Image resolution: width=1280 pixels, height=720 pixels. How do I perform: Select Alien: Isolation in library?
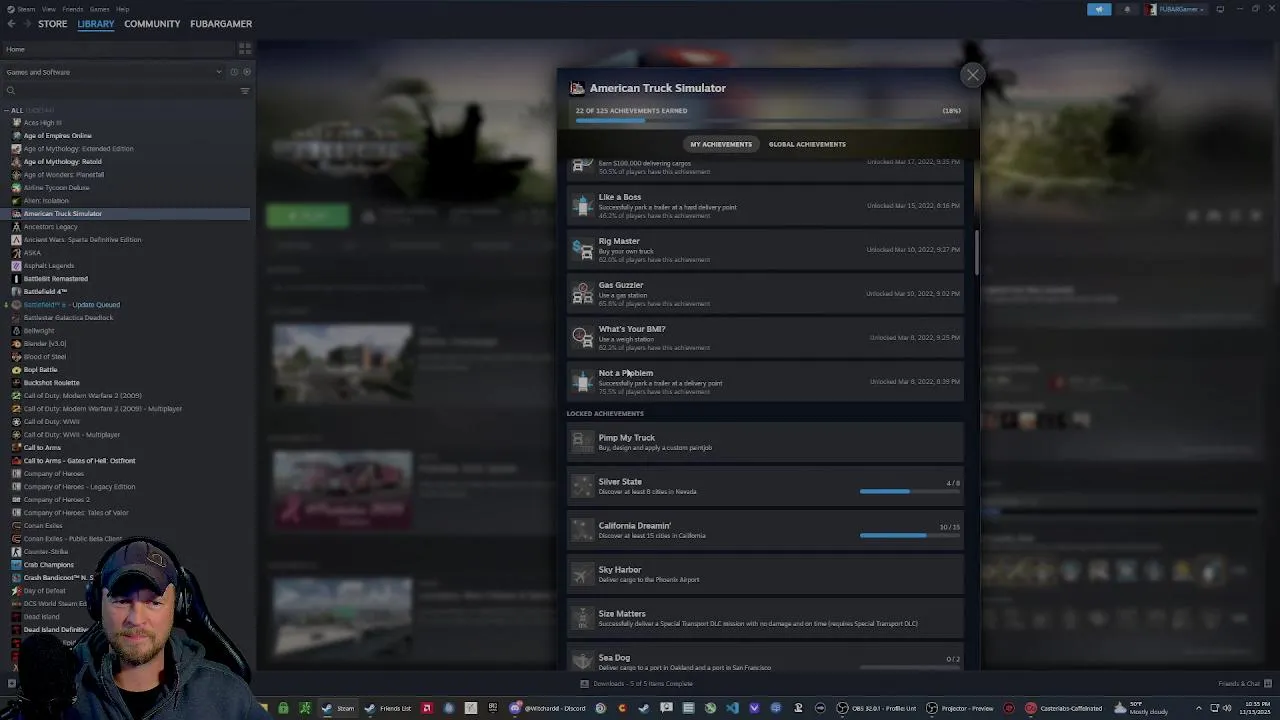46,201
